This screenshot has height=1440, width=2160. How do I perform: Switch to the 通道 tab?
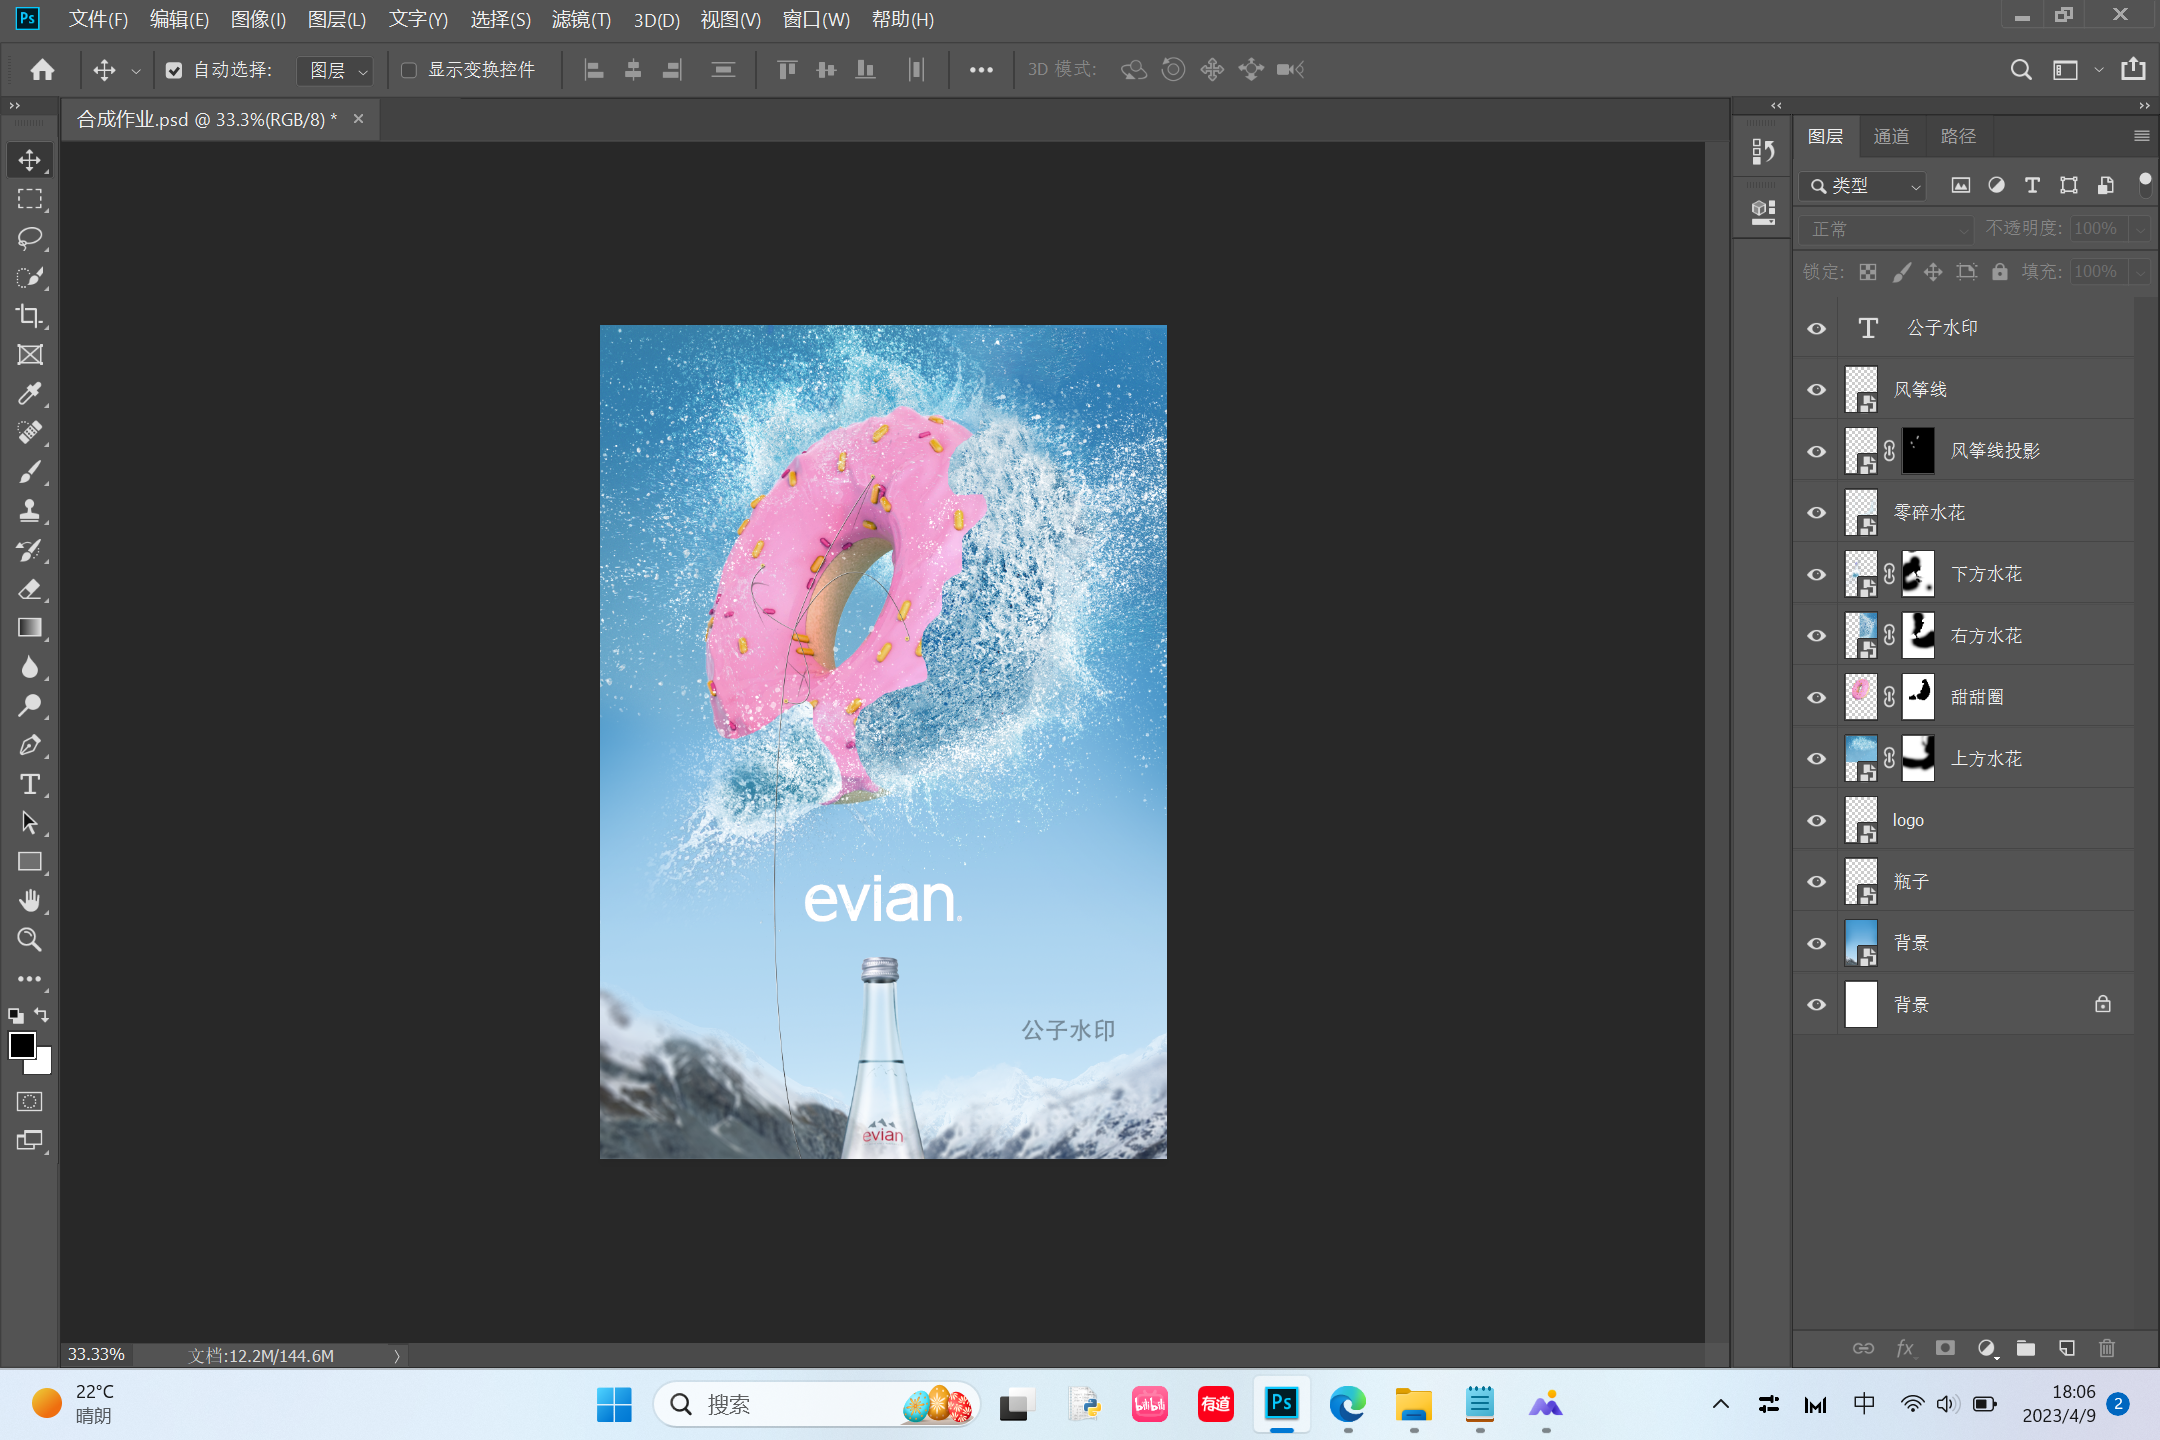[1891, 136]
